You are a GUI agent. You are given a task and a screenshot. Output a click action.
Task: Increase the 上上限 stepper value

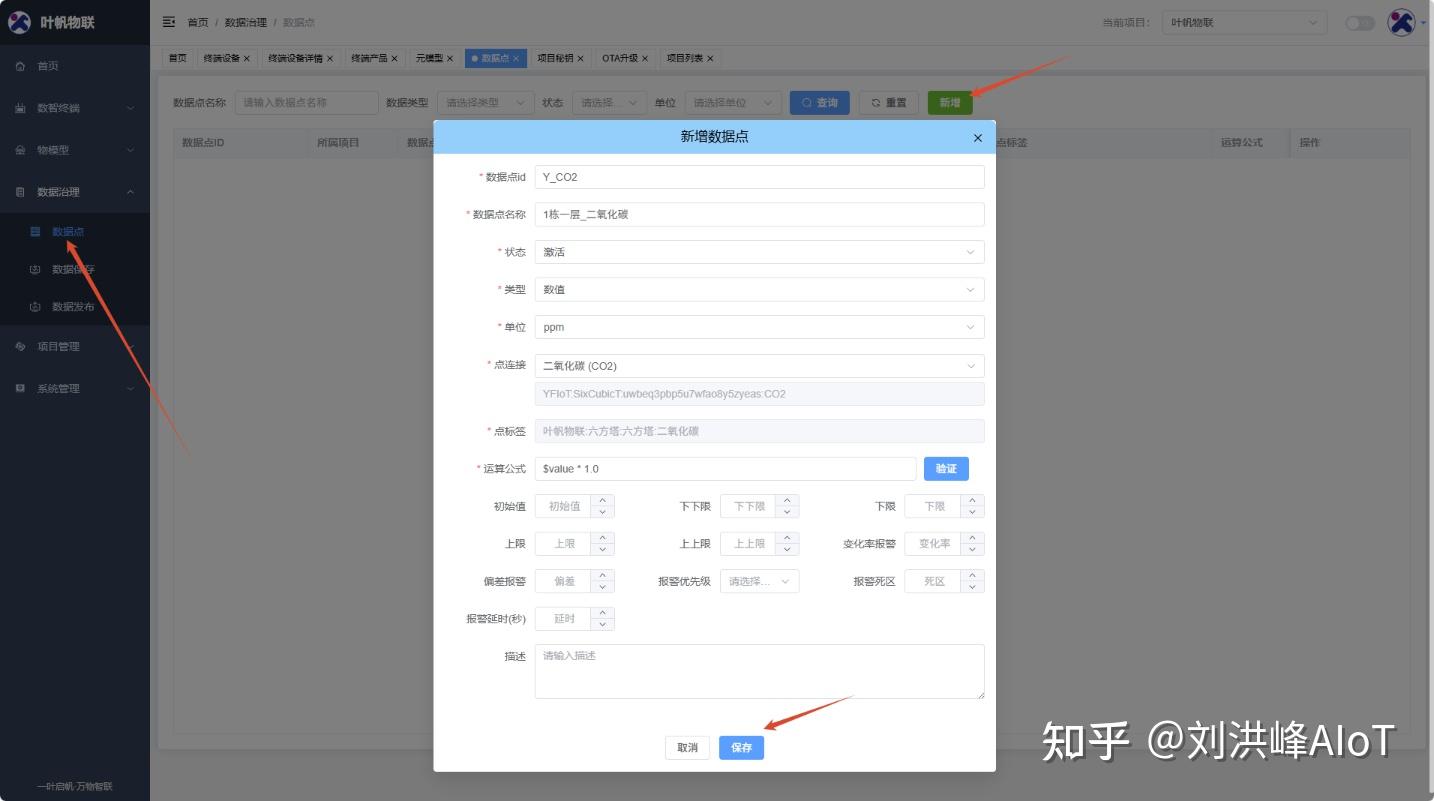coord(787,538)
